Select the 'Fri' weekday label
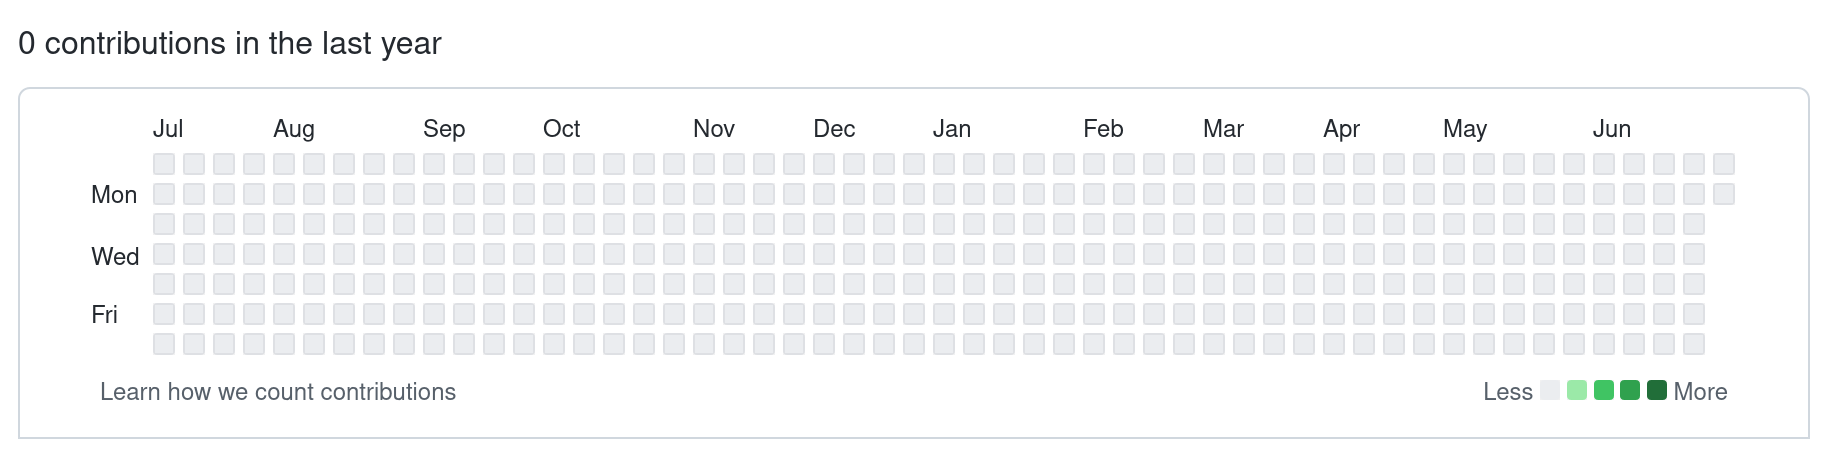Image resolution: width=1828 pixels, height=456 pixels. pos(105,315)
